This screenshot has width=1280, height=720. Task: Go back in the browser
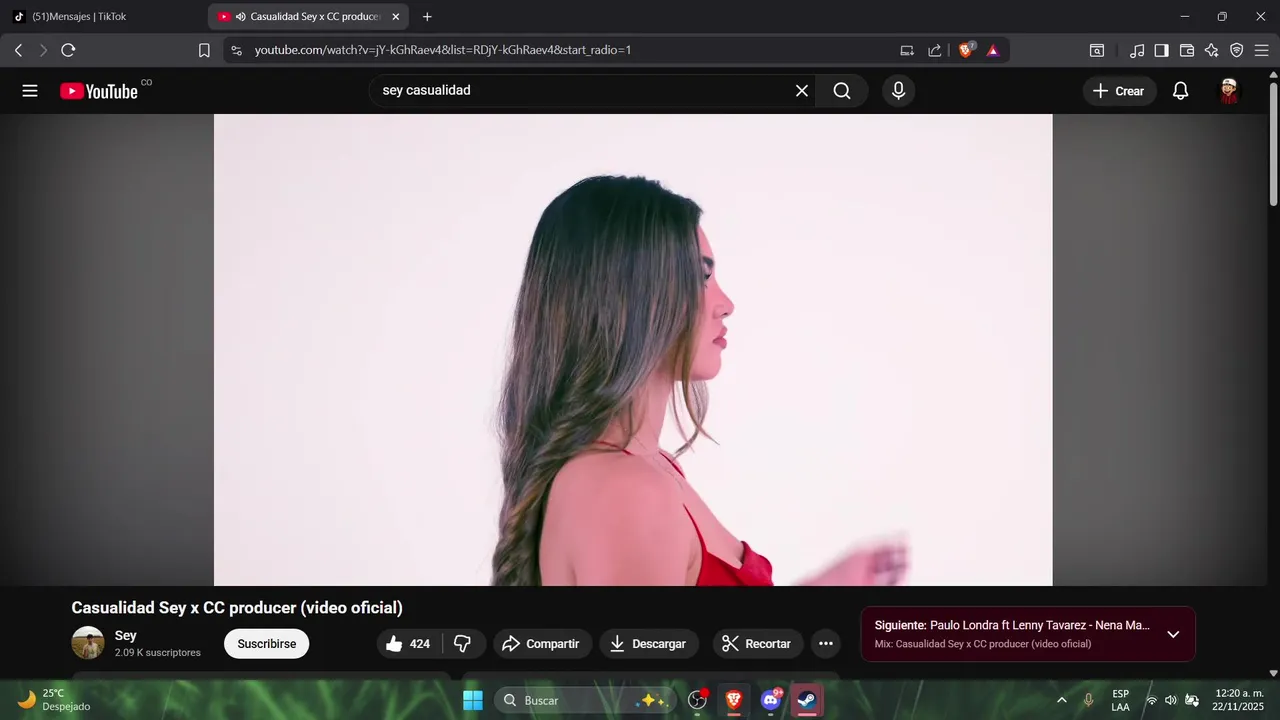pyautogui.click(x=18, y=50)
